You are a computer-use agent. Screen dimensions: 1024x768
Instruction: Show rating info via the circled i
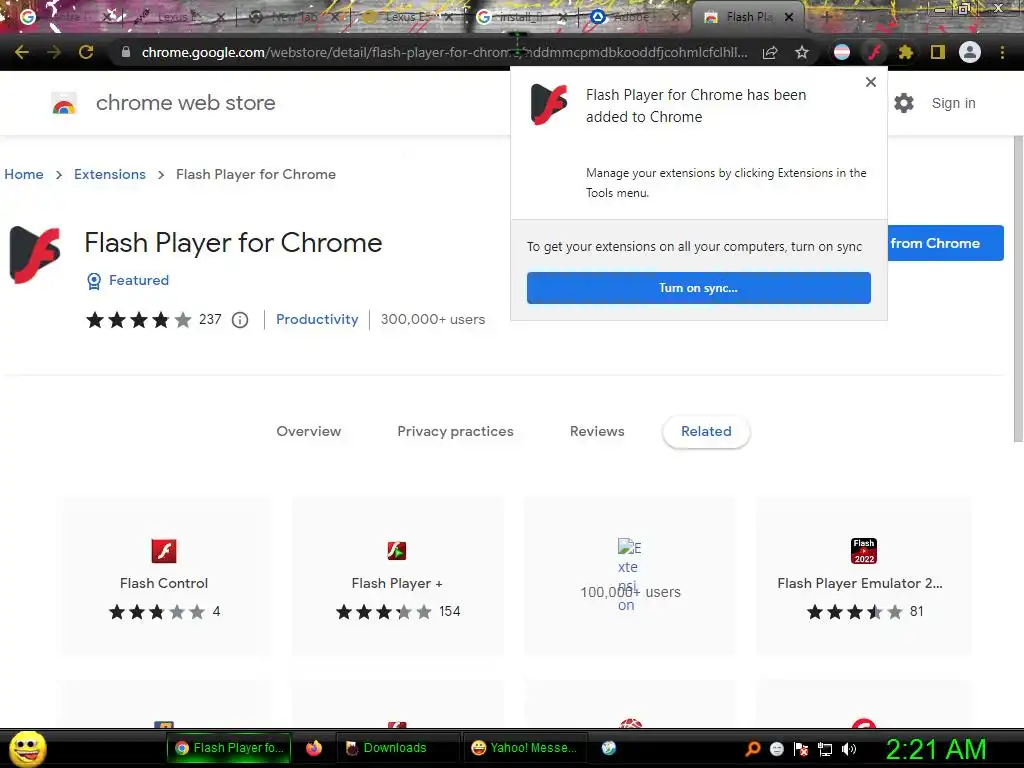(x=240, y=320)
